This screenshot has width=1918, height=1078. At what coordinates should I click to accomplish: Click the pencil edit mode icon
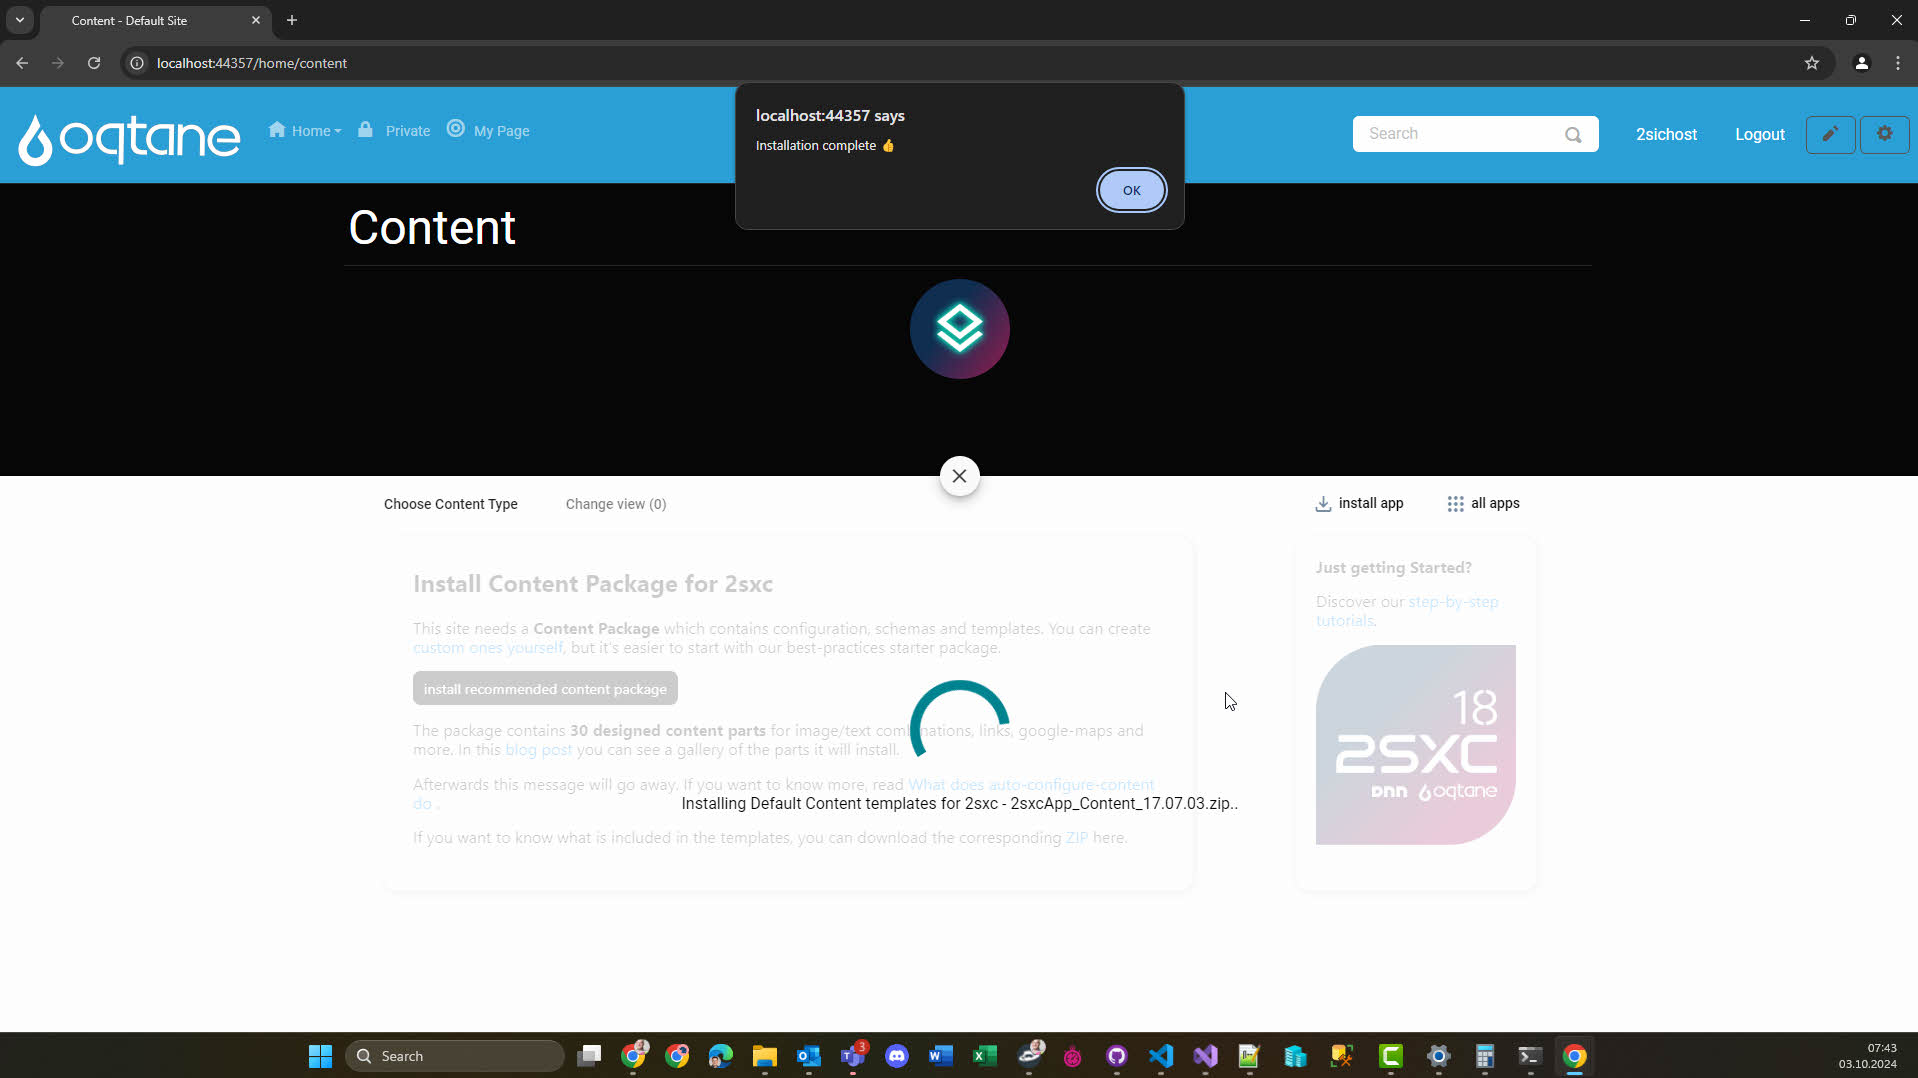coord(1830,134)
